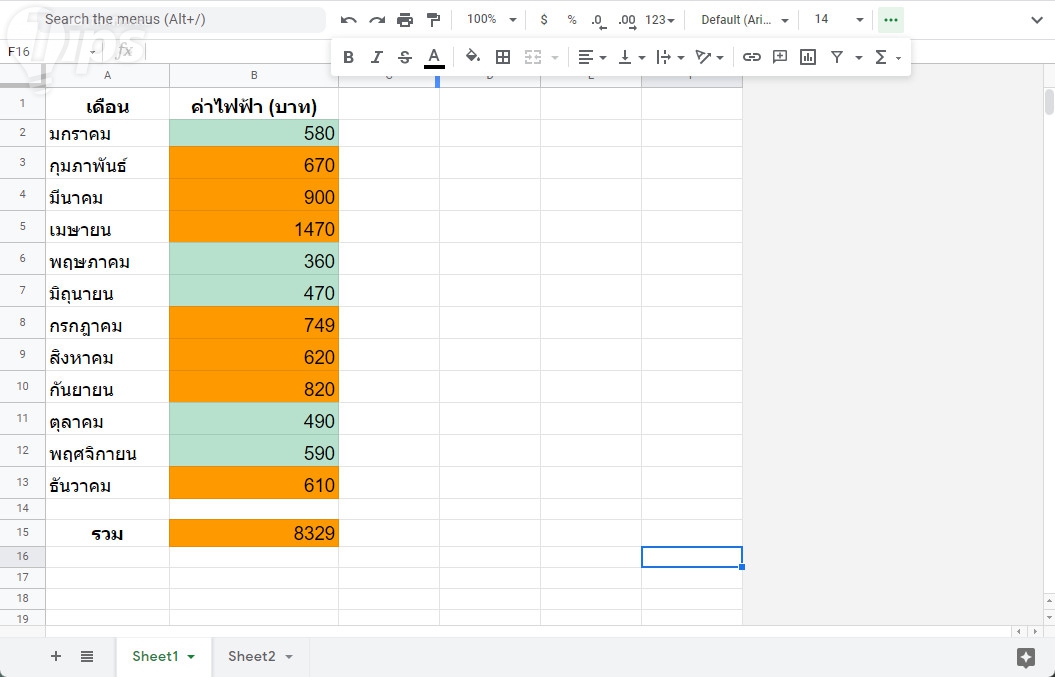Image resolution: width=1055 pixels, height=677 pixels.
Task: Select the cell containing 749
Action: [254, 325]
